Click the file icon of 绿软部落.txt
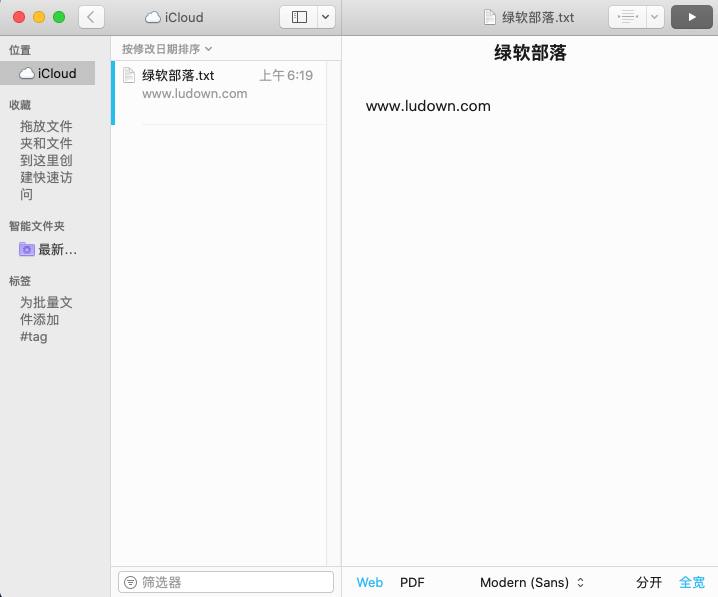Screen dimensions: 718x597 pyautogui.click(x=129, y=75)
